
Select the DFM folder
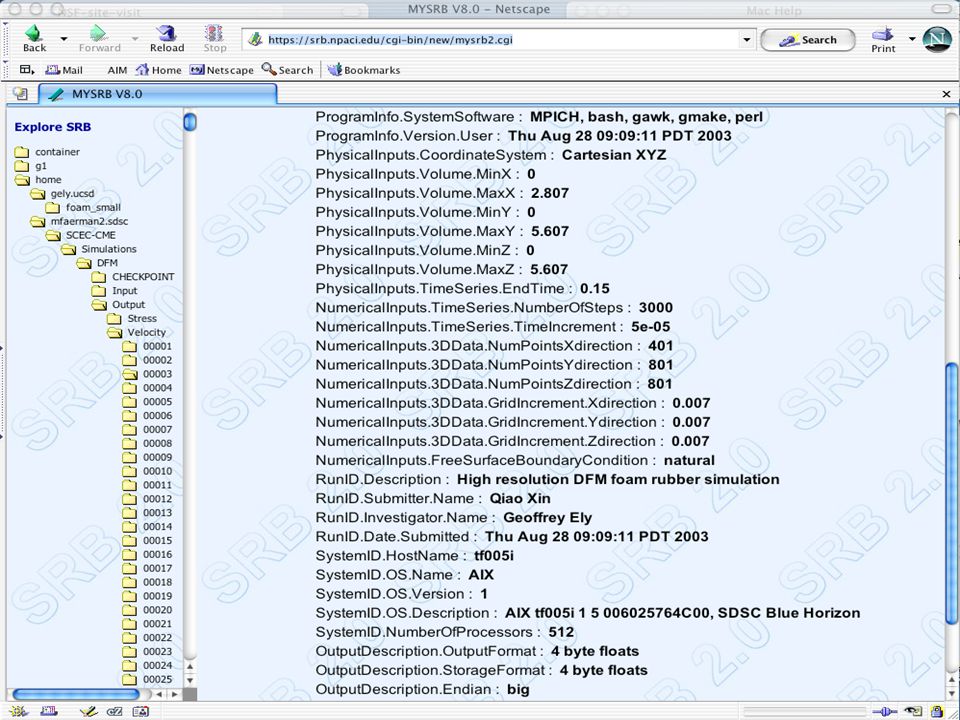click(97, 263)
